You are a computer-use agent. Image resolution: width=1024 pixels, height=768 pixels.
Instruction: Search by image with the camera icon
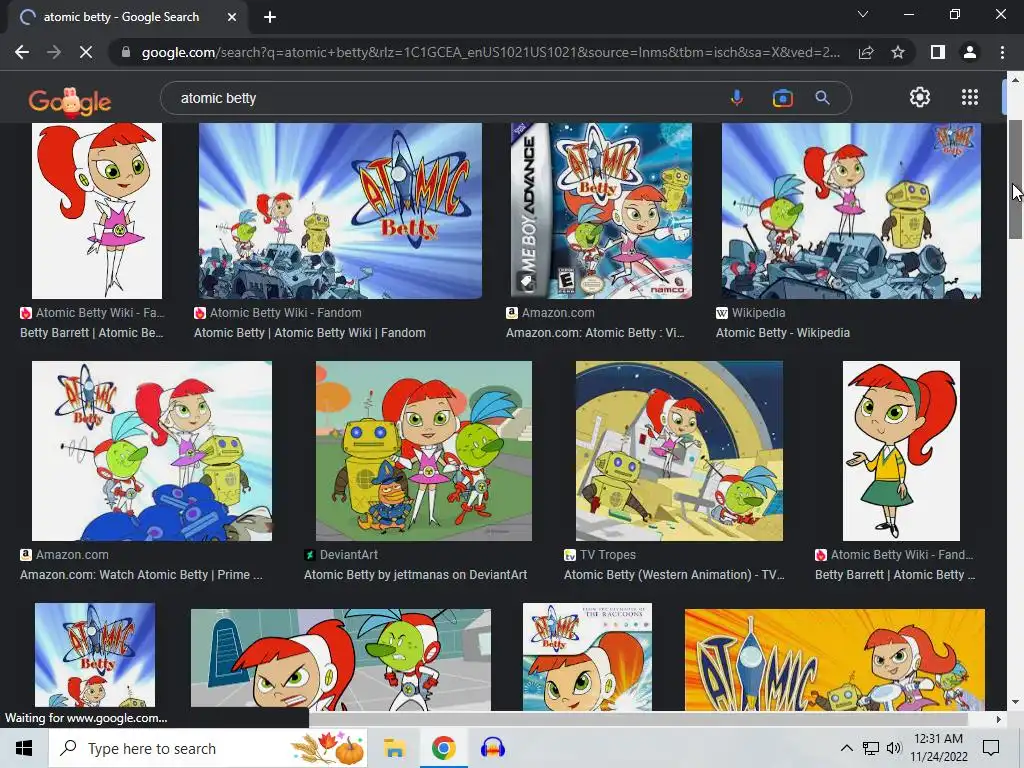(782, 98)
